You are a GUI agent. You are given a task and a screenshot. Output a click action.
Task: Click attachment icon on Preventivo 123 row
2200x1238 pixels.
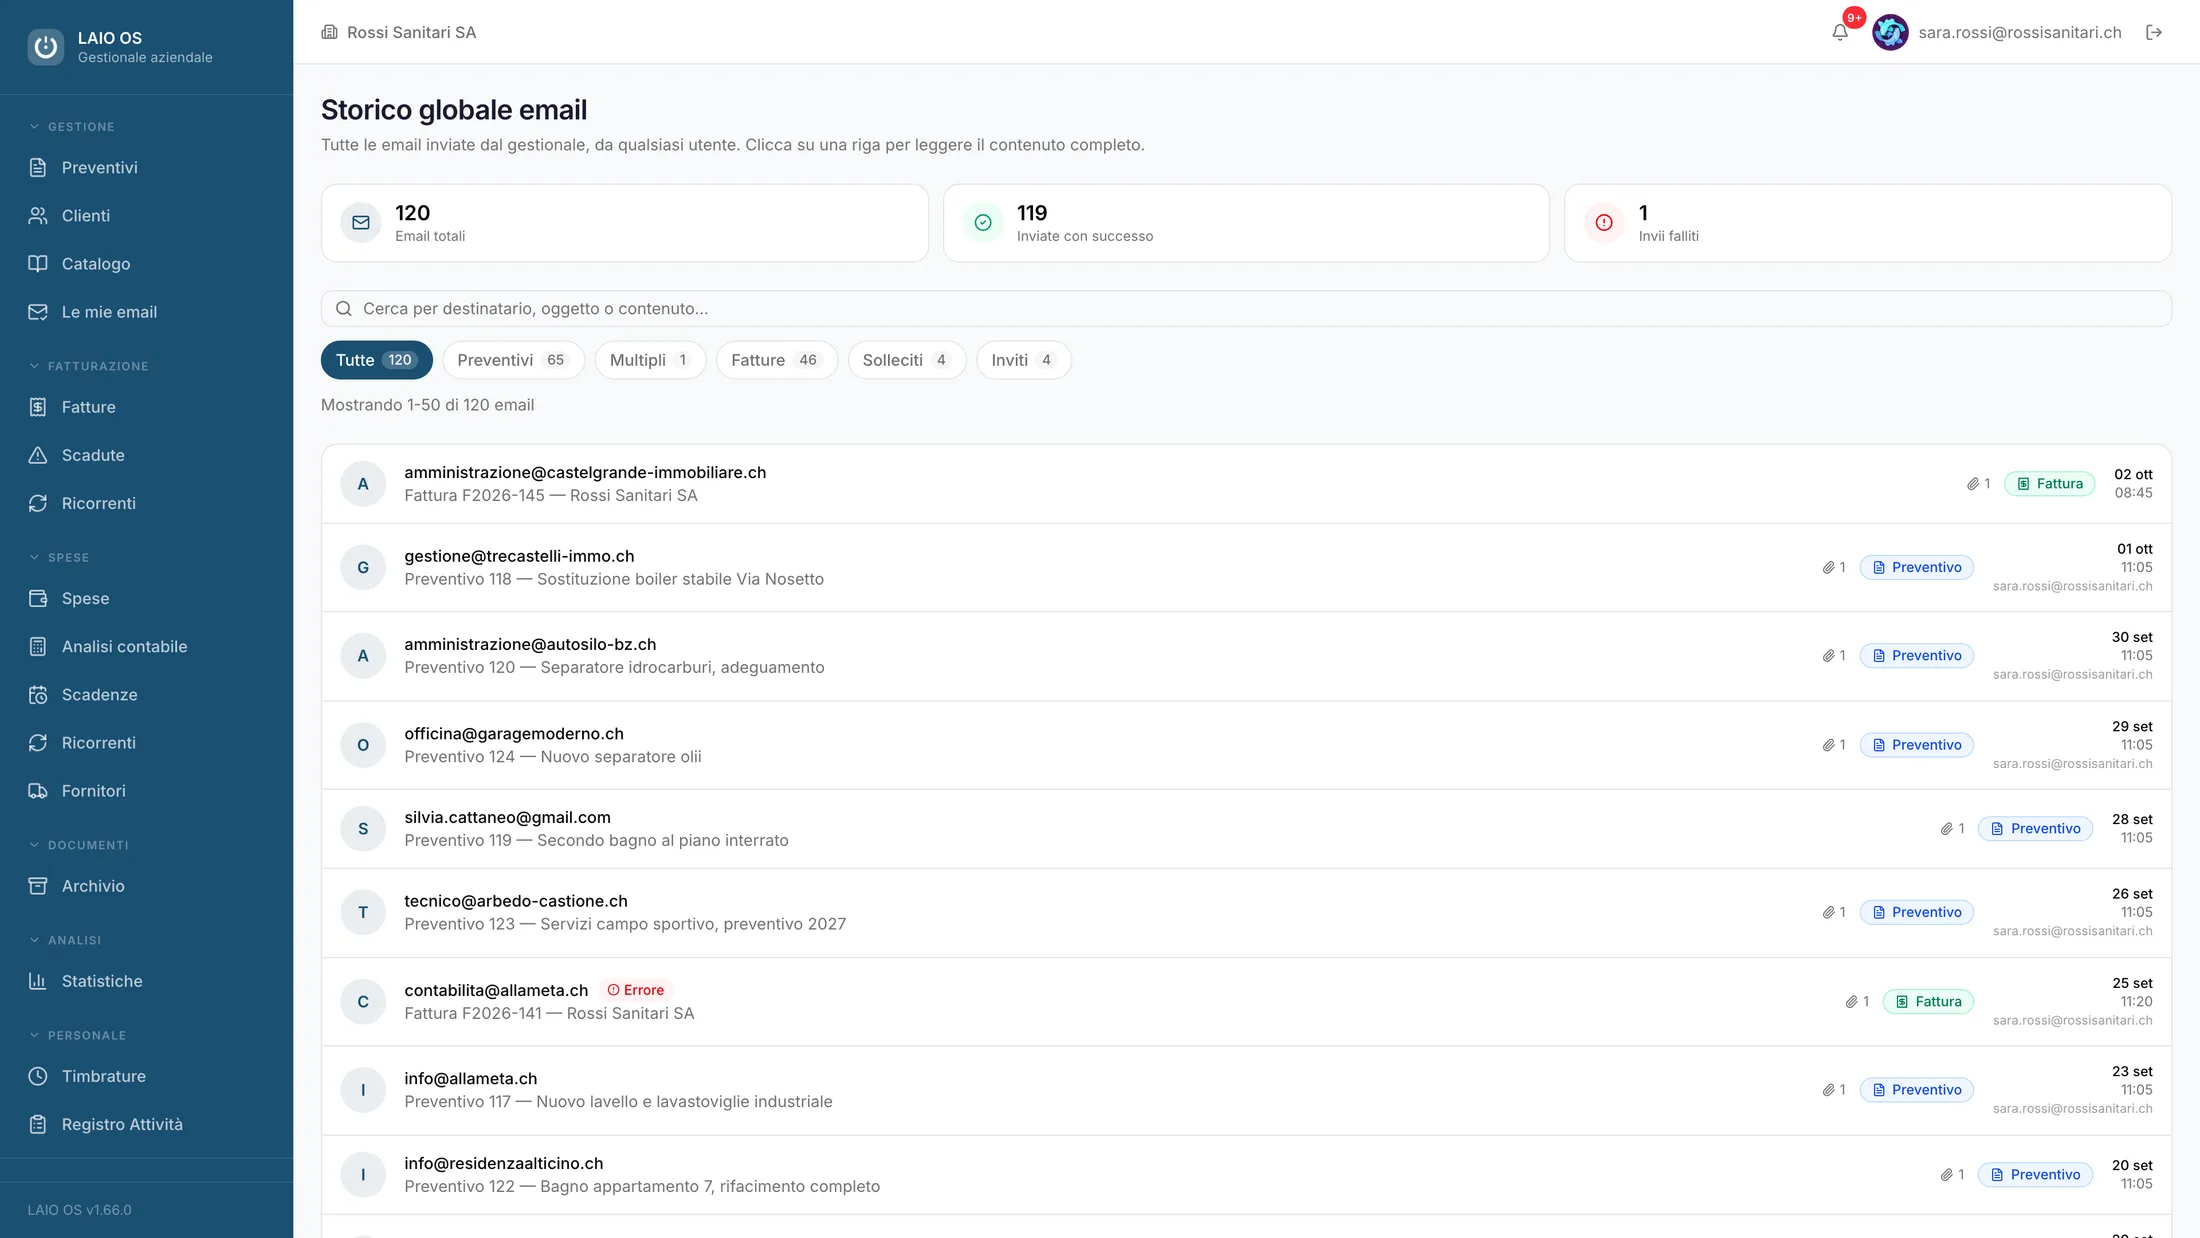click(x=1829, y=912)
